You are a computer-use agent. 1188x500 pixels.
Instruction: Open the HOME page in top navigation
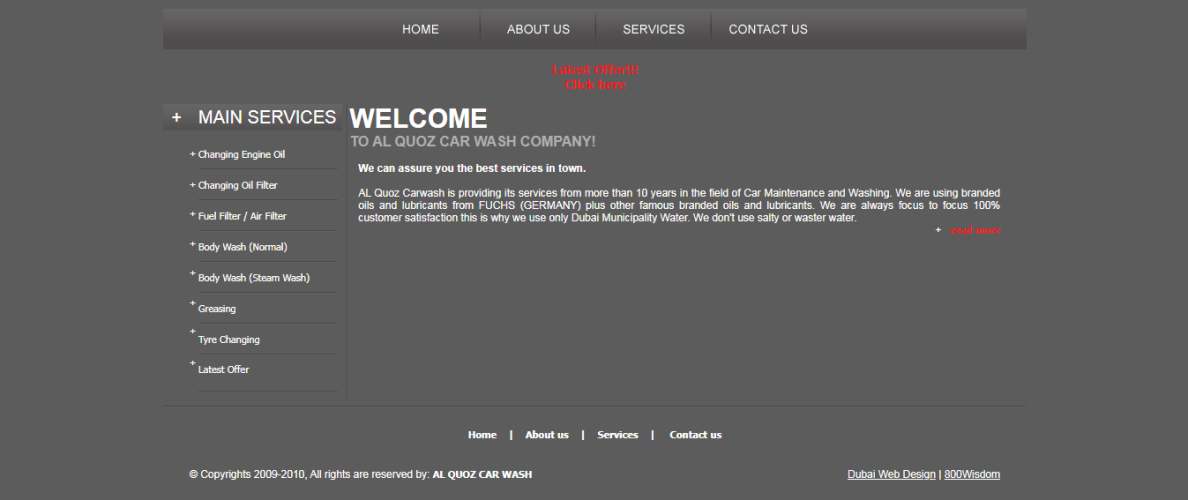click(x=420, y=30)
